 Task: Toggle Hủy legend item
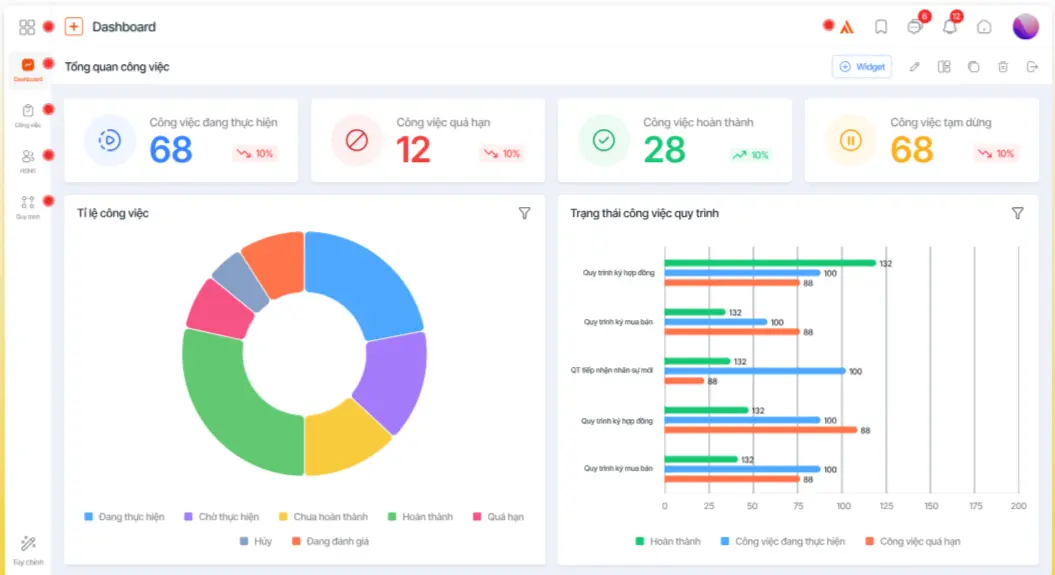pos(256,541)
